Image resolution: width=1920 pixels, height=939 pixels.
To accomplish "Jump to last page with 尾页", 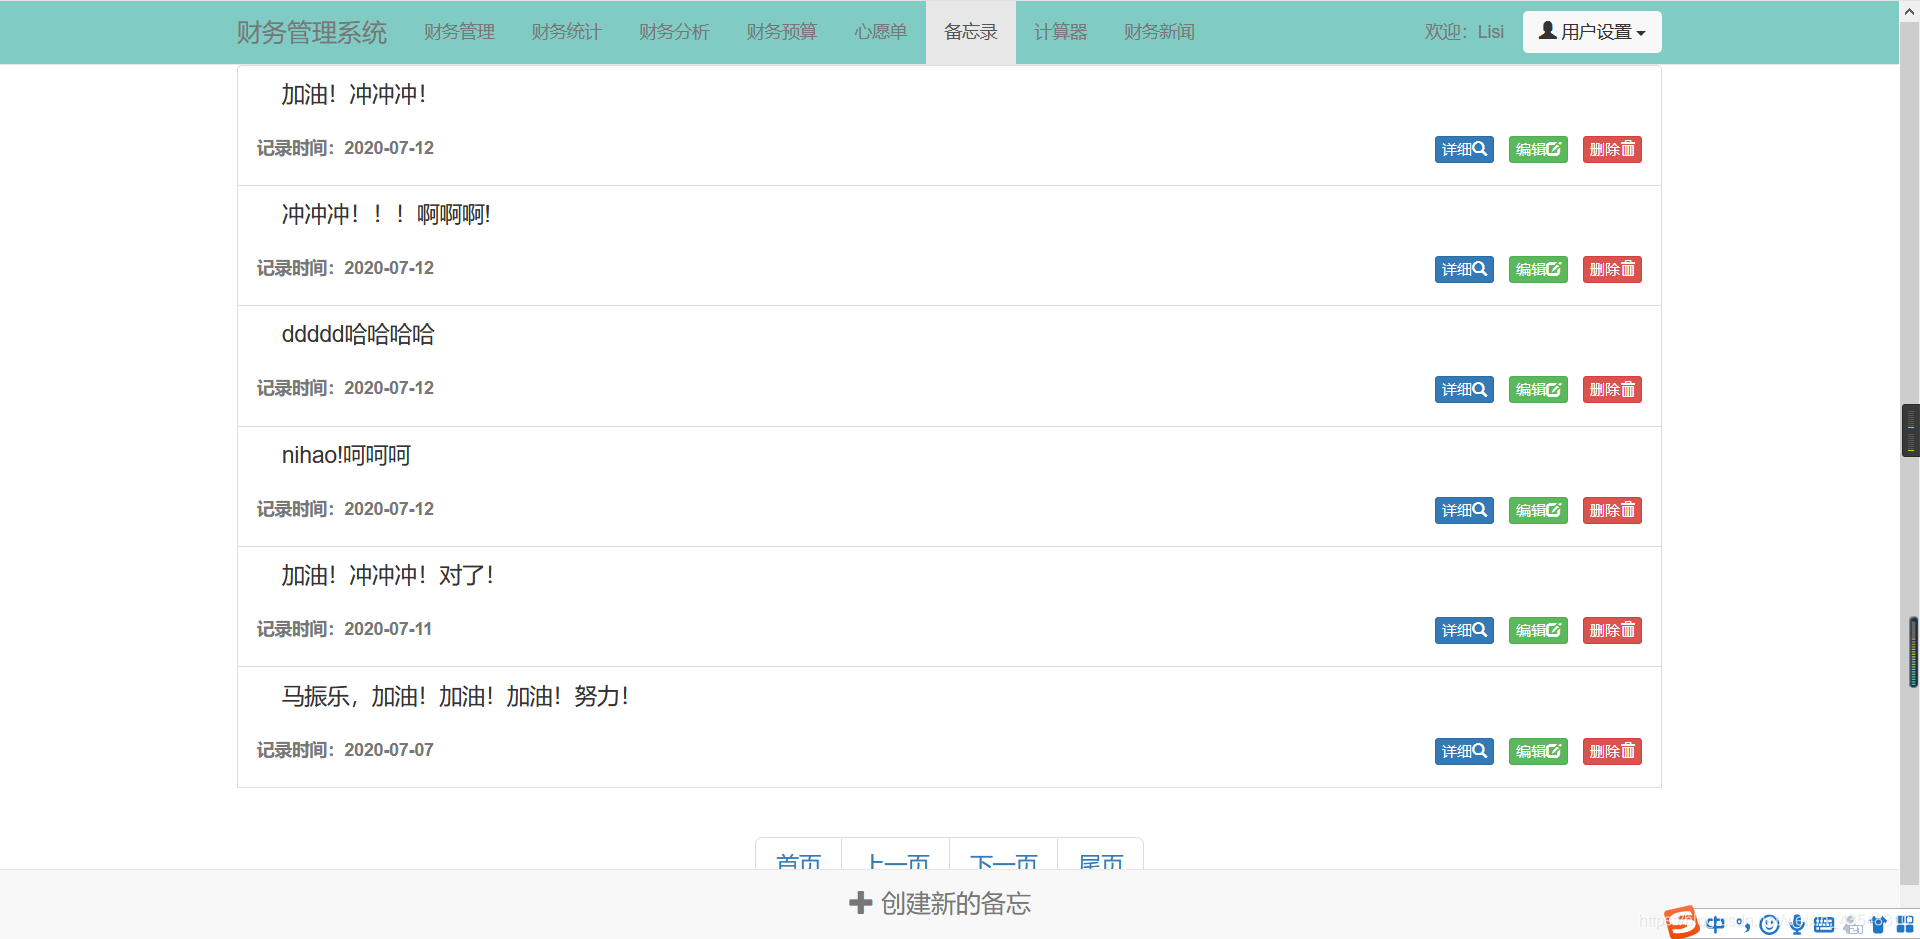I will click(1100, 855).
